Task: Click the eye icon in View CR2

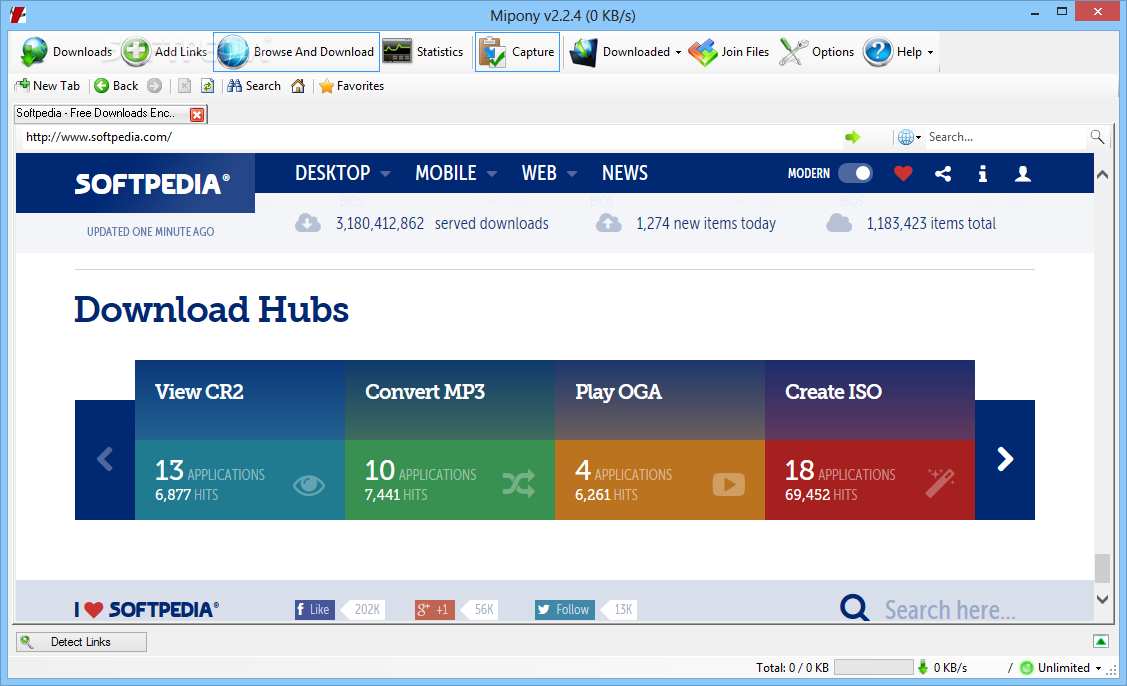Action: (x=309, y=485)
